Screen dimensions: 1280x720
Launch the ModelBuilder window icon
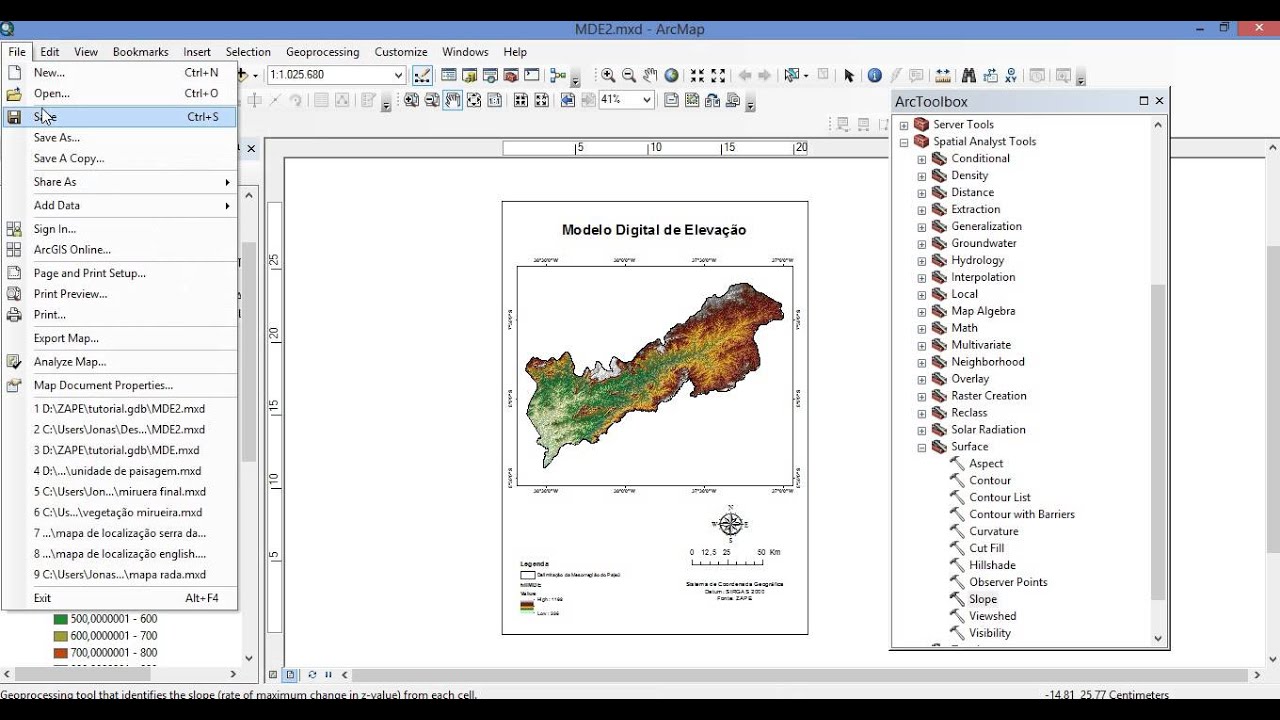pyautogui.click(x=558, y=75)
